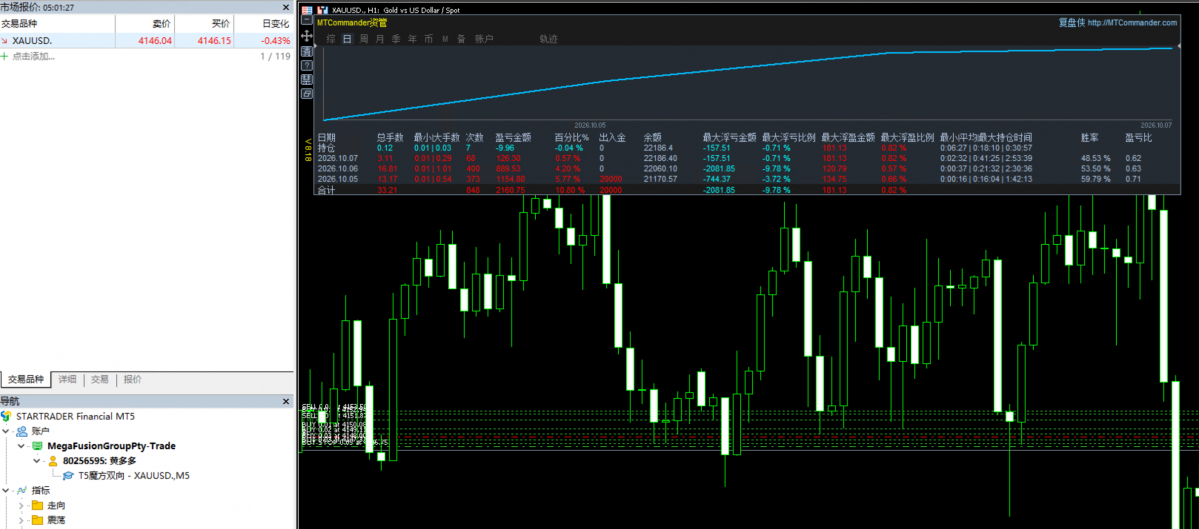The width and height of the screenshot is (1199, 529).
Task: Click the settings icon below the move arrows
Action: coord(307,50)
